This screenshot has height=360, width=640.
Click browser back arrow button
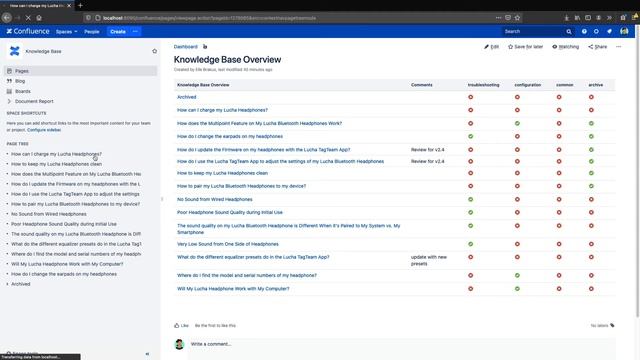coord(7,18)
